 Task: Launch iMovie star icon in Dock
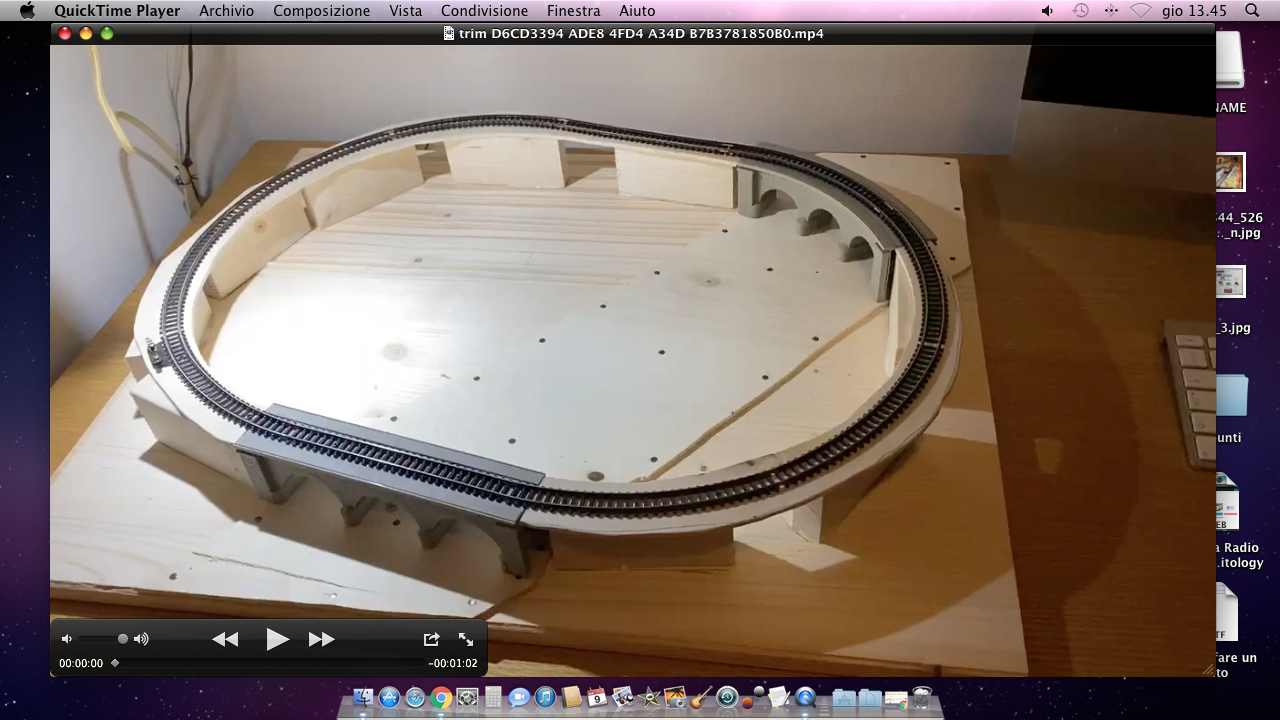[x=649, y=698]
